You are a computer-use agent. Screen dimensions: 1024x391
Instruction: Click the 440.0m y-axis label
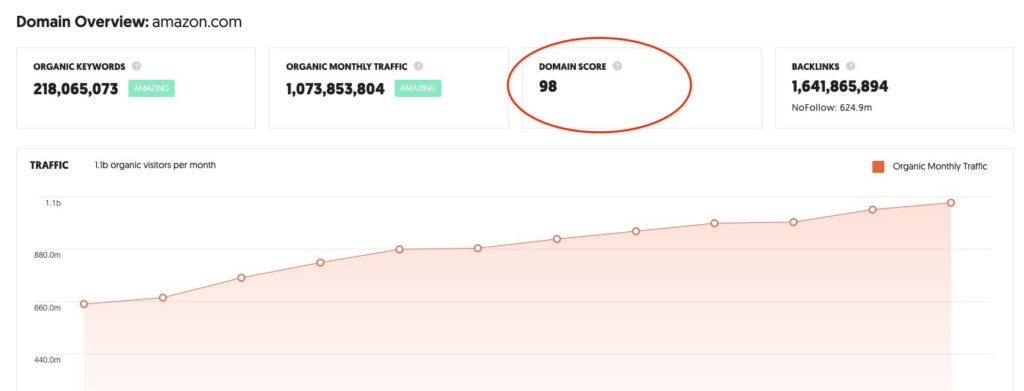click(47, 360)
